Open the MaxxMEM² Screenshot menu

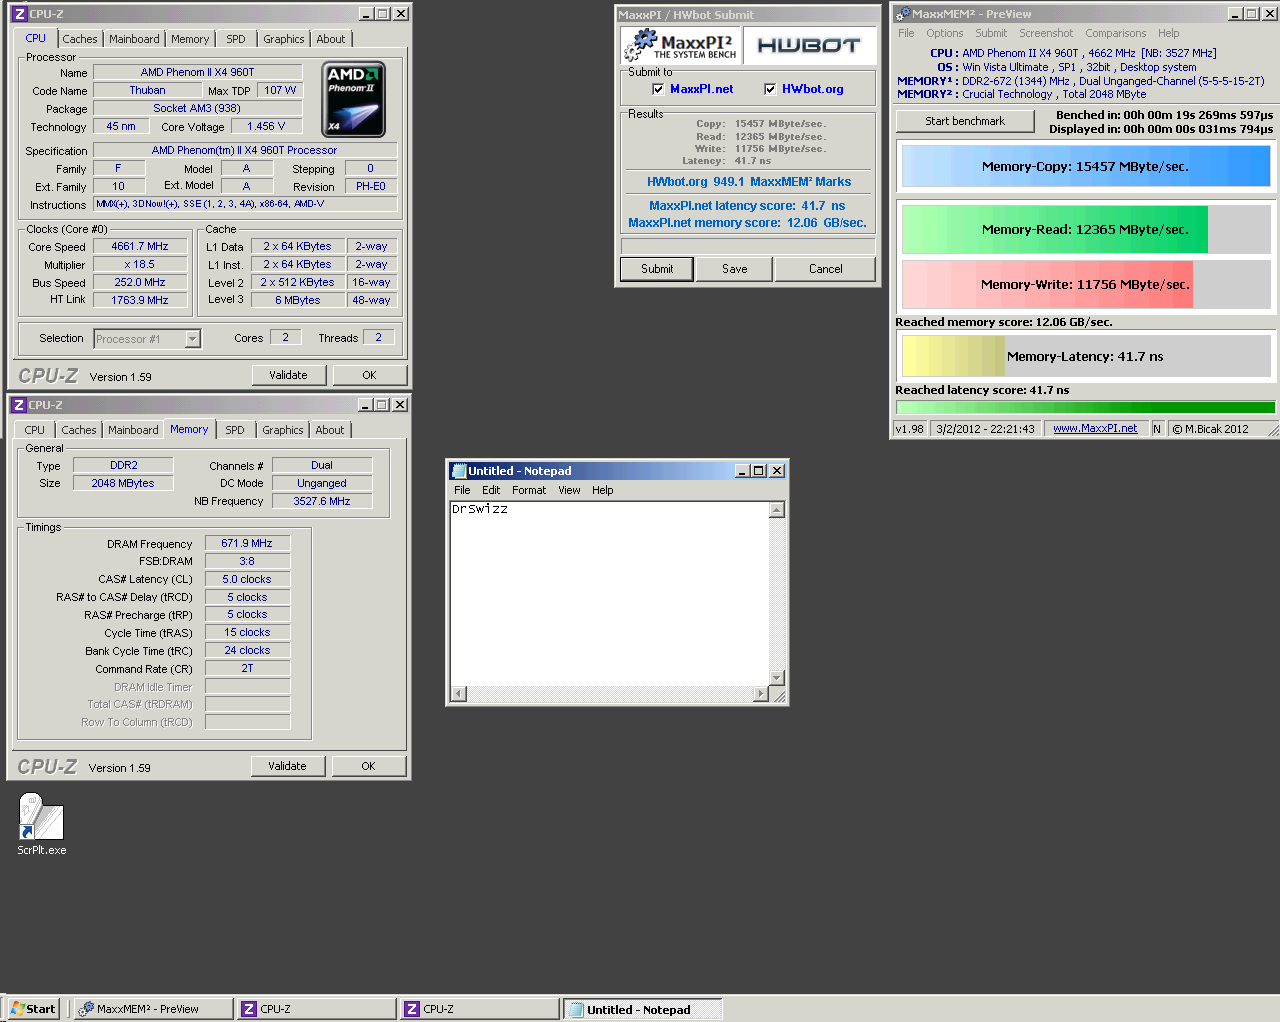(1046, 33)
